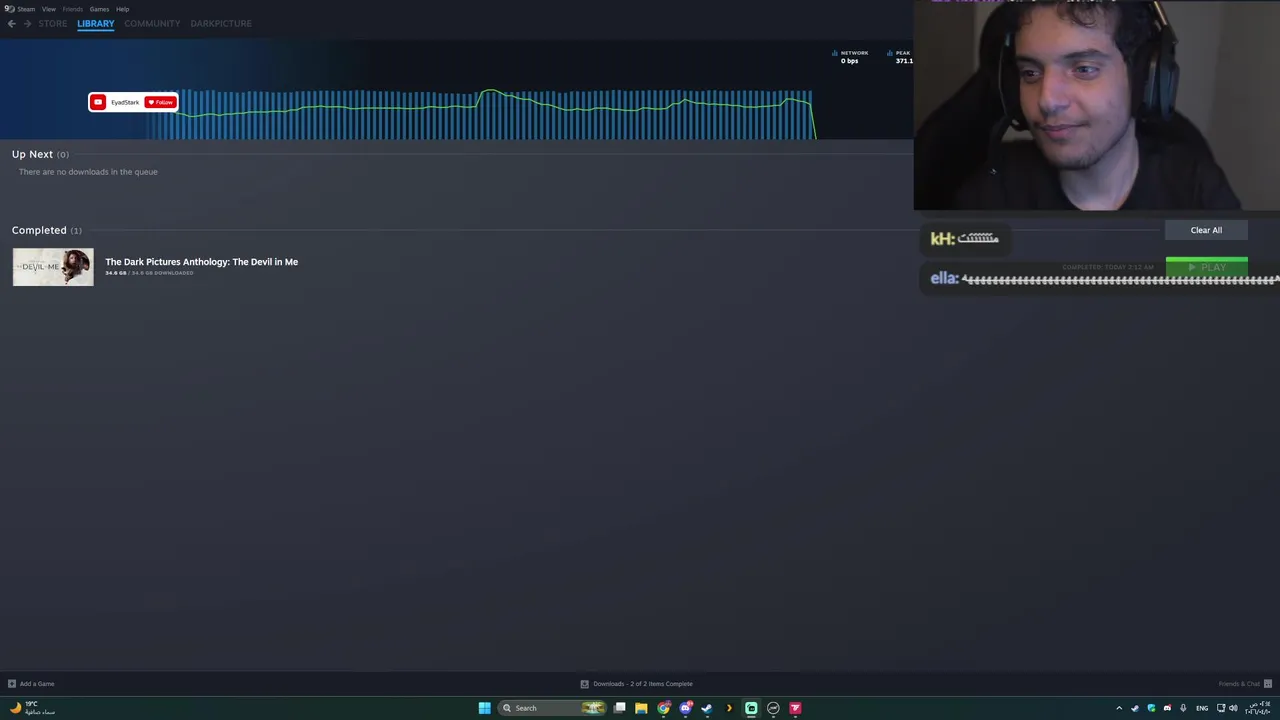
Task: Open The Dark Pictures Anthology: The Devil in Me title
Action: point(201,262)
